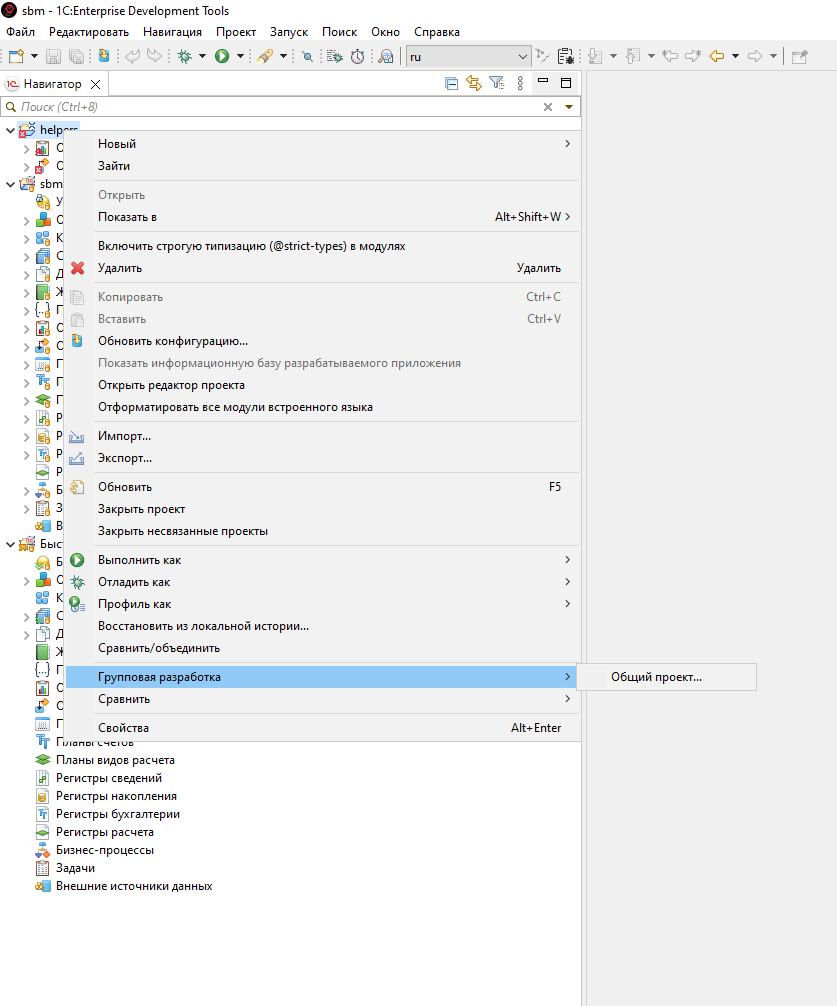The image size is (837, 1006).
Task: Click the Navigator filter funnel icon
Action: click(496, 84)
